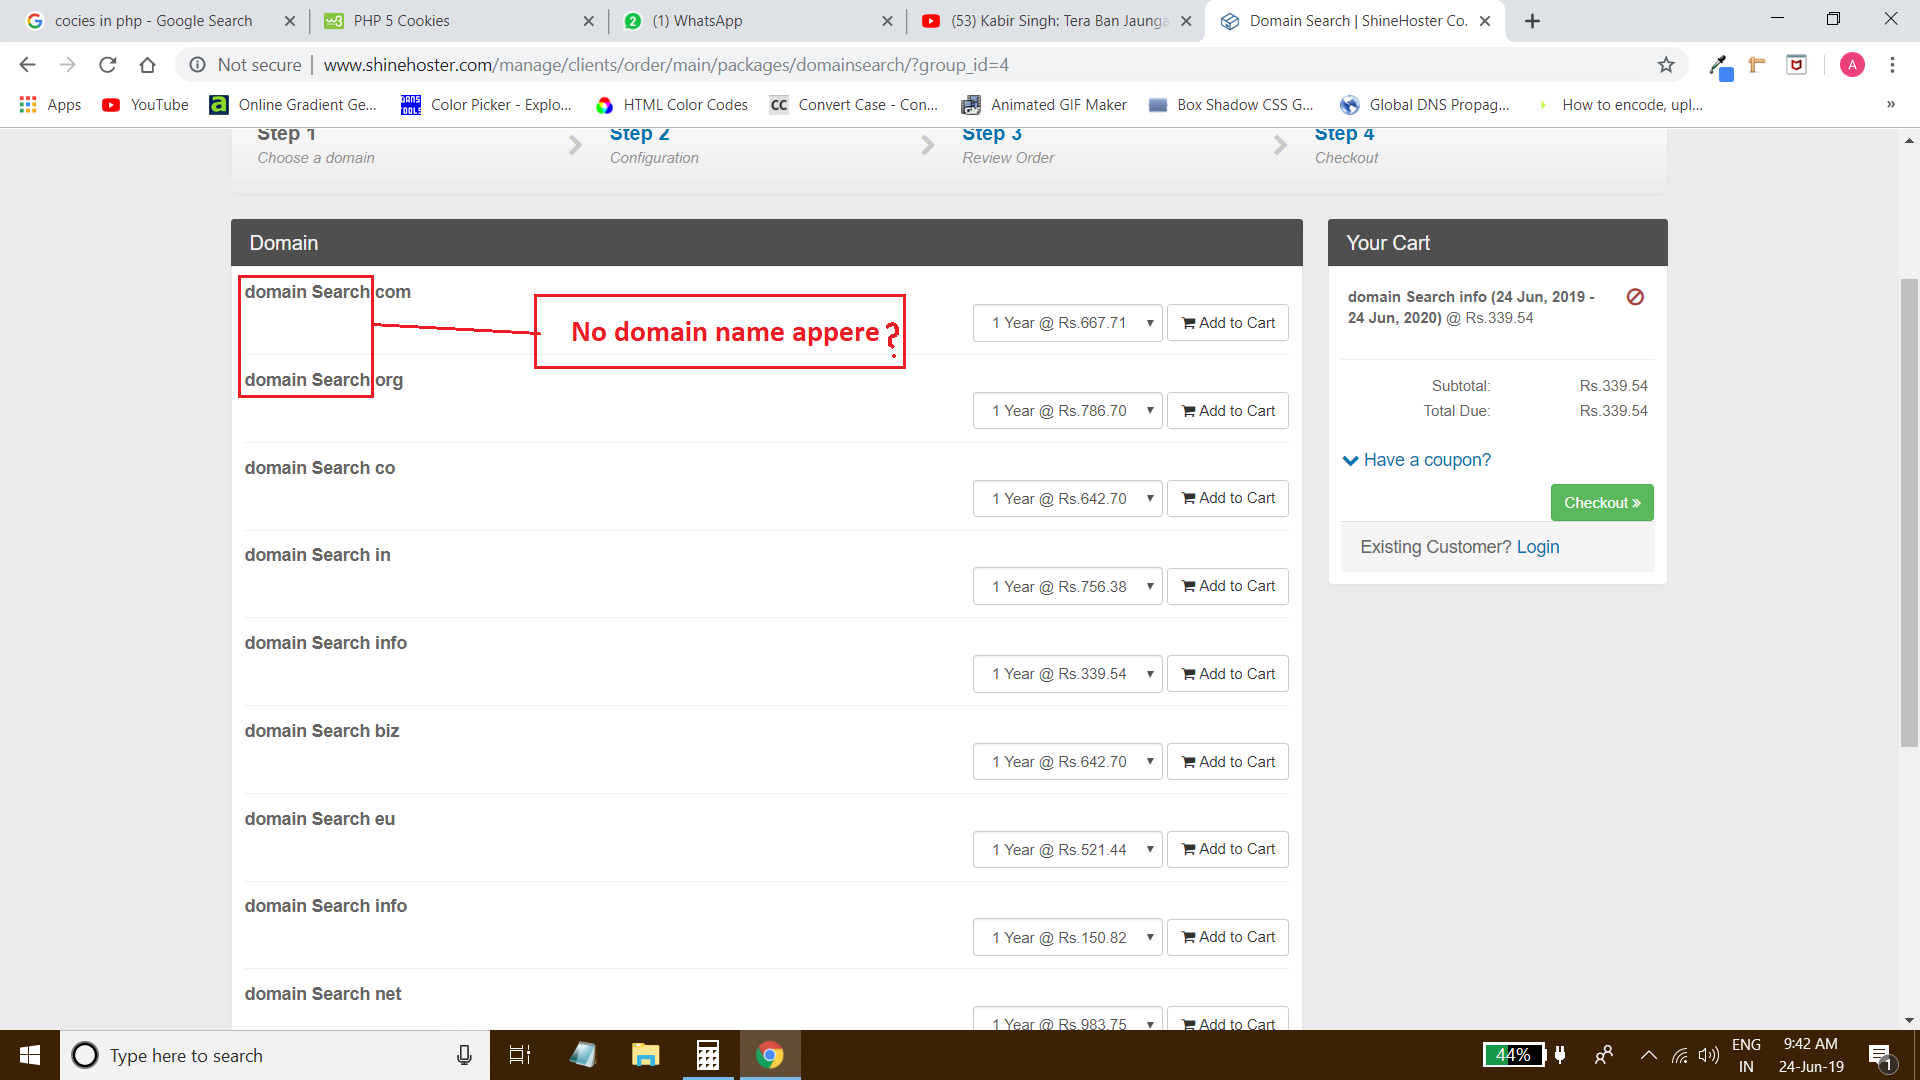Activate Cortana microphone in taskbar
Screen dimensions: 1920x1080
coord(464,1055)
